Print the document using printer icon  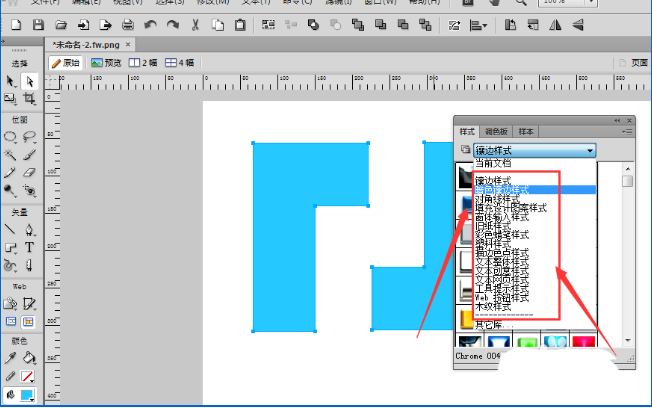128,25
